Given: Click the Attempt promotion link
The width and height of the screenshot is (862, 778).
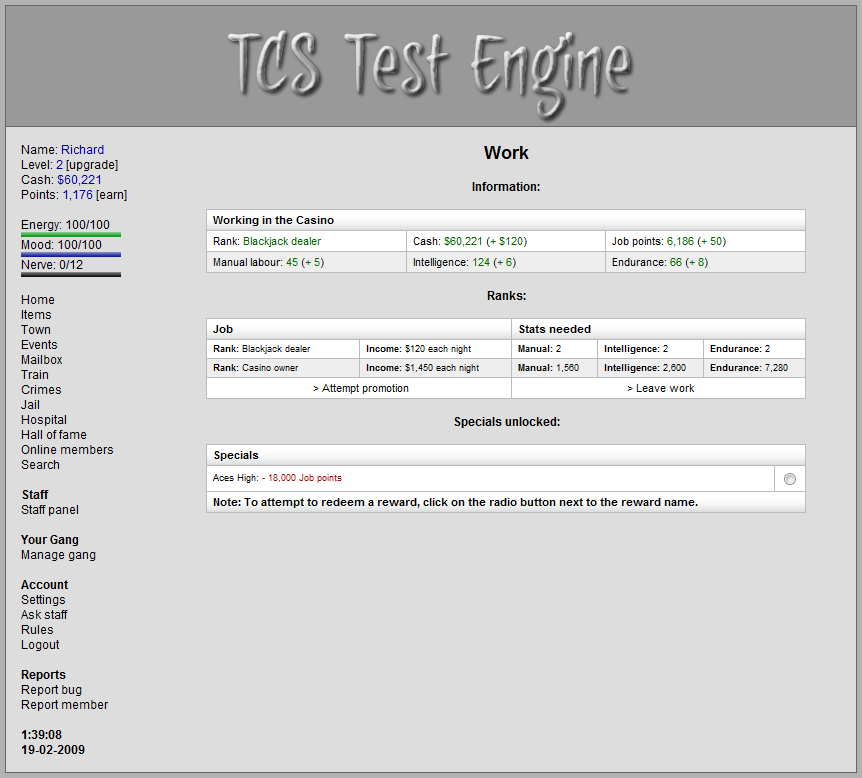Looking at the screenshot, I should [360, 388].
